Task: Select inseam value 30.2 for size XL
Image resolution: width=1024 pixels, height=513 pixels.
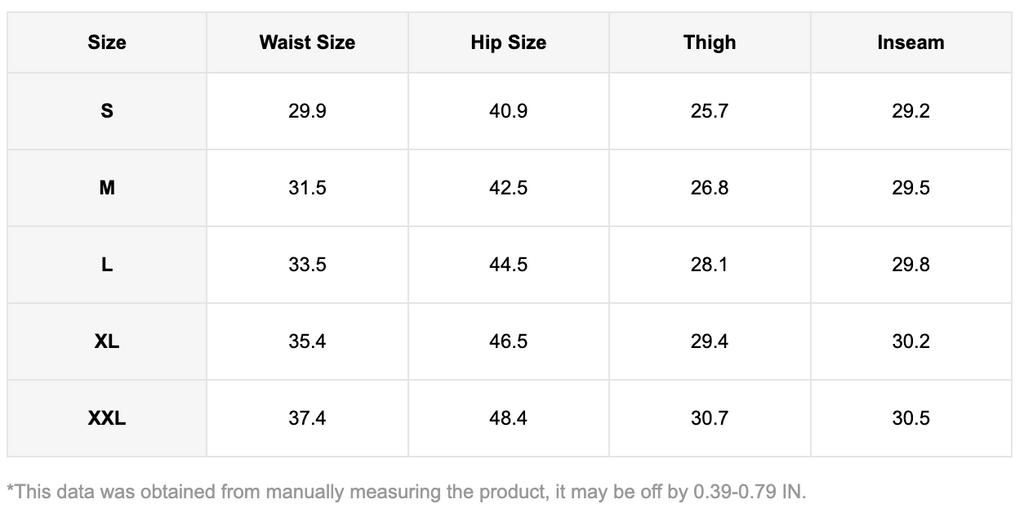Action: [x=910, y=341]
